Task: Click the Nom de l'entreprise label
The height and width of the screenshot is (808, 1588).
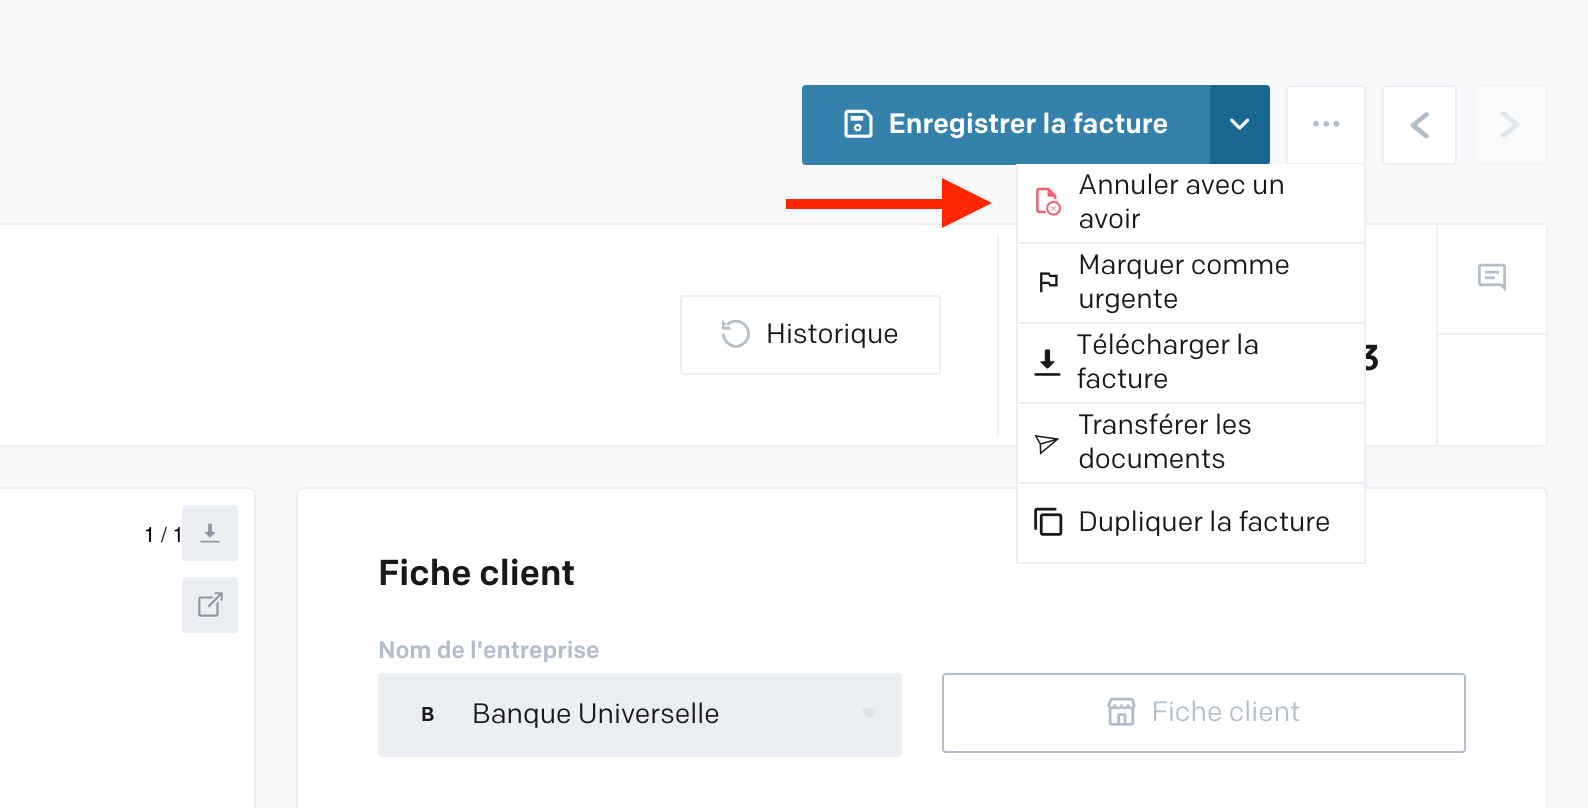Action: click(x=489, y=650)
